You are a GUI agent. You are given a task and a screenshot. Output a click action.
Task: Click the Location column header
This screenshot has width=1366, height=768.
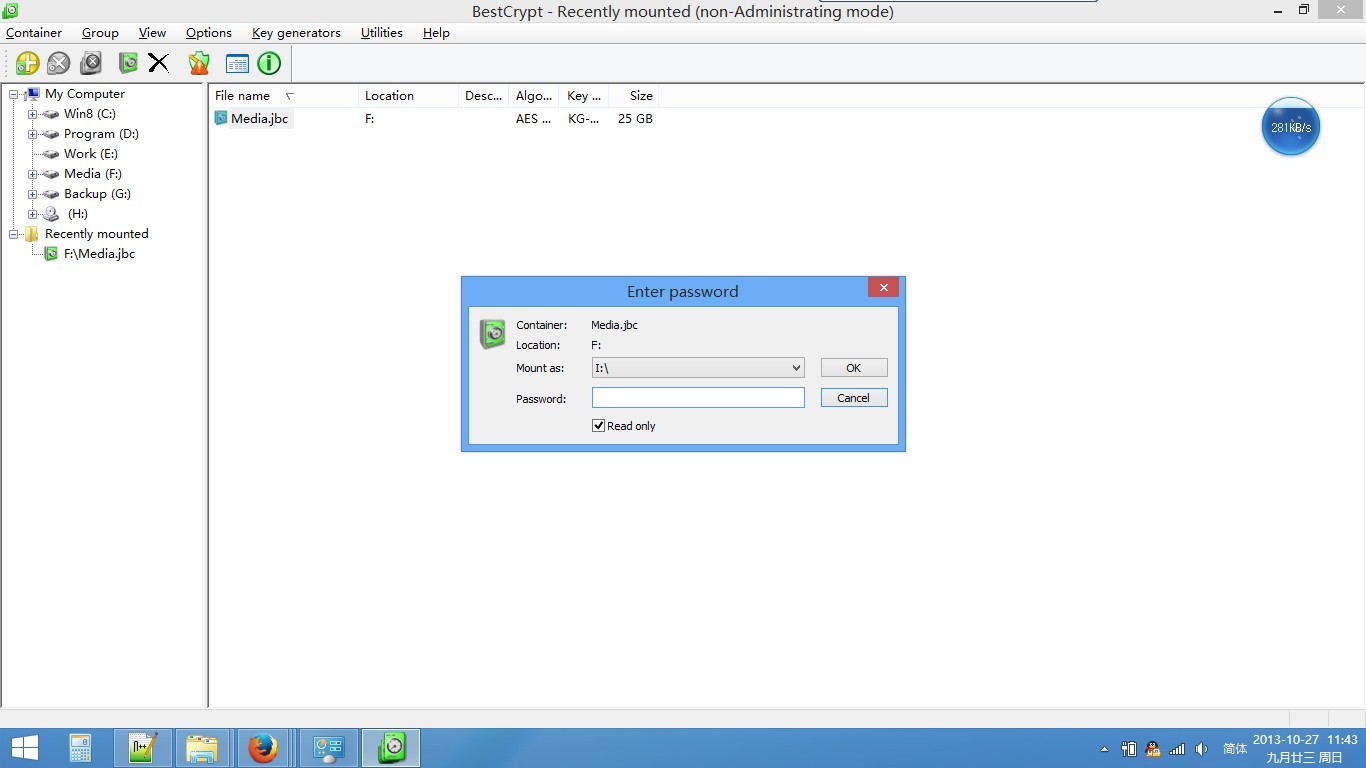point(409,96)
